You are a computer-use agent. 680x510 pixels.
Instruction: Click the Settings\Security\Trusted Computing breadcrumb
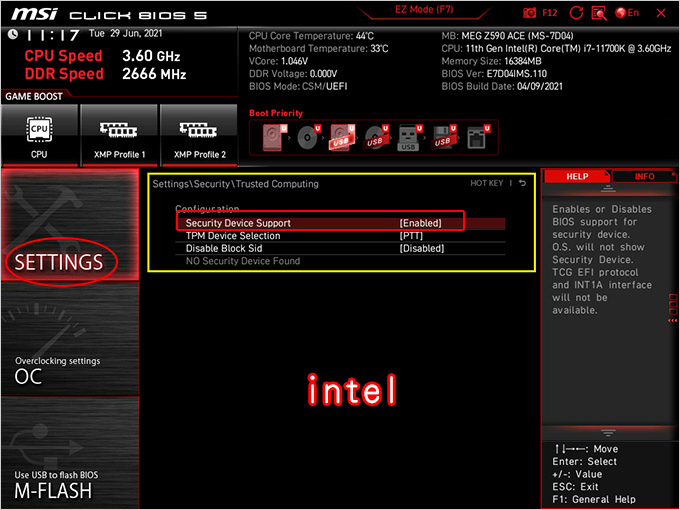pos(235,183)
